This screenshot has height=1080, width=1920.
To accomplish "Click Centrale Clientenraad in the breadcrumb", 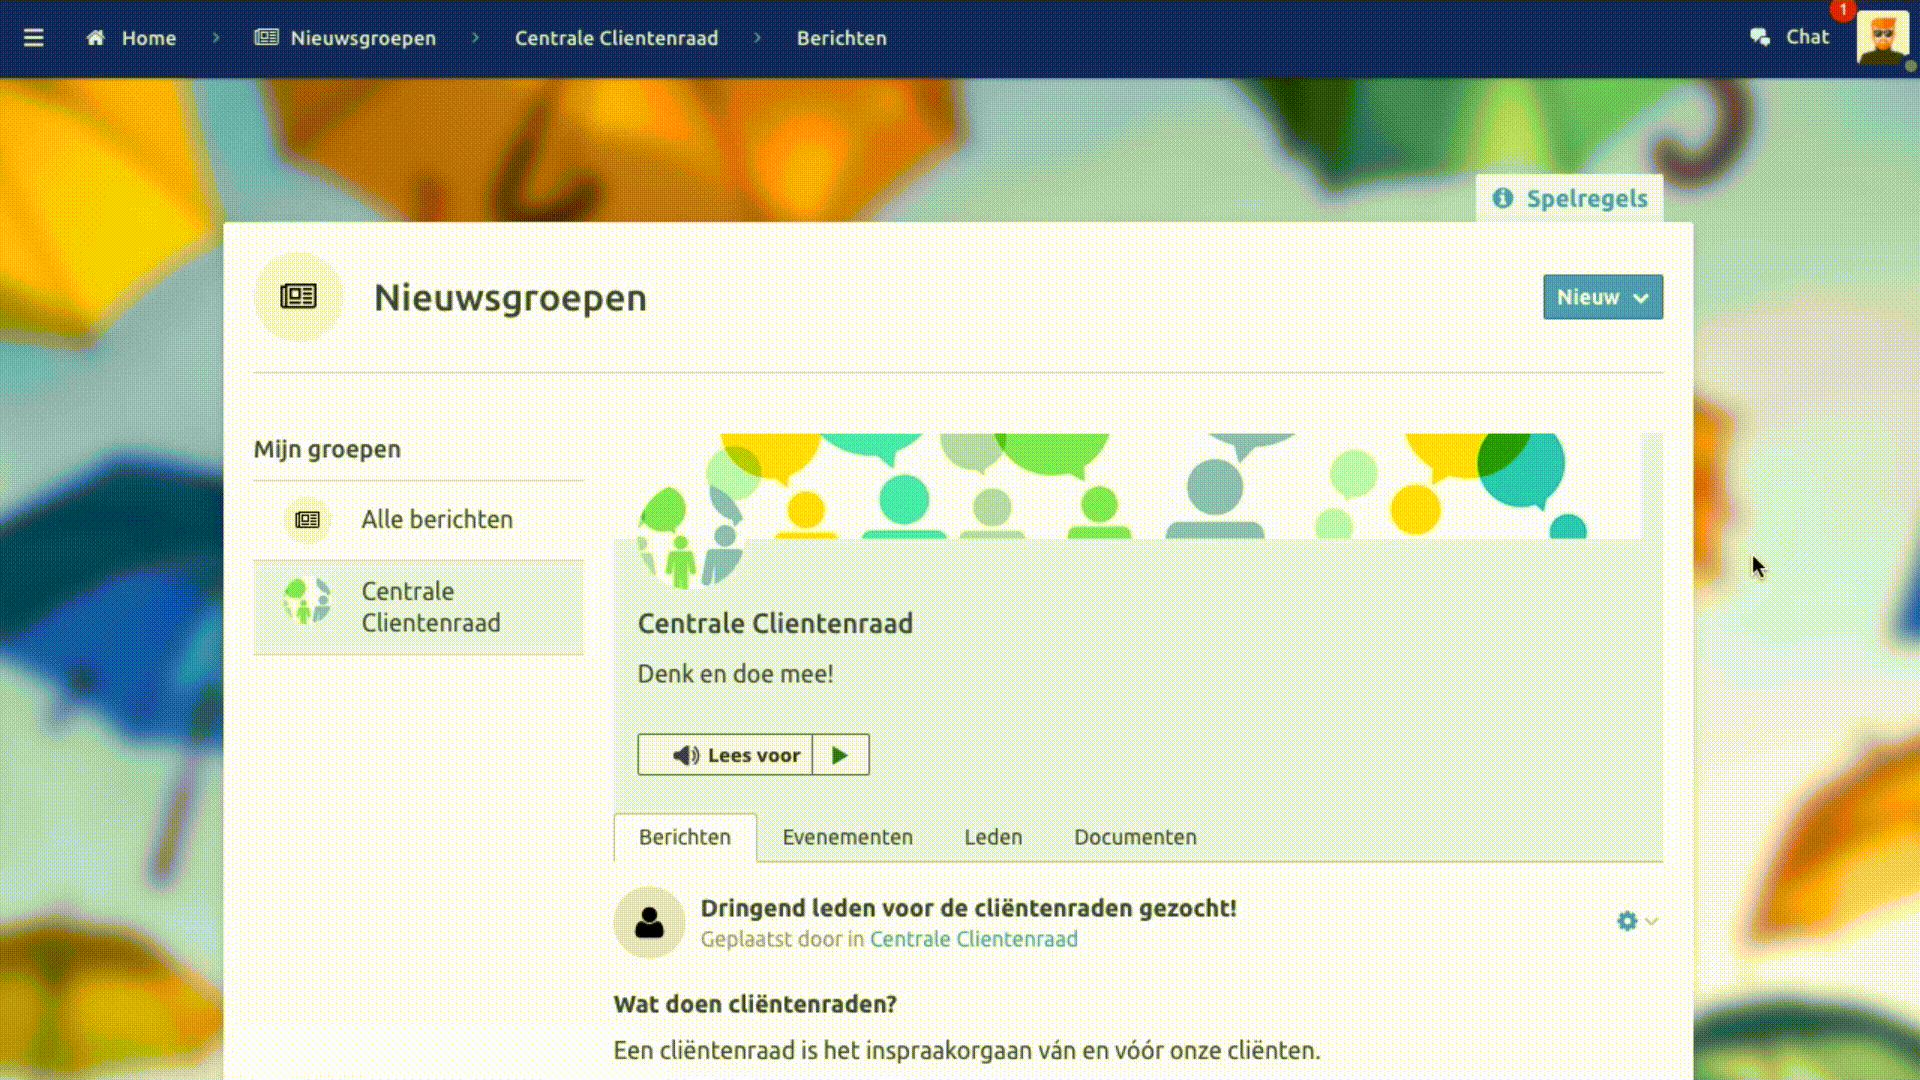I will [616, 38].
